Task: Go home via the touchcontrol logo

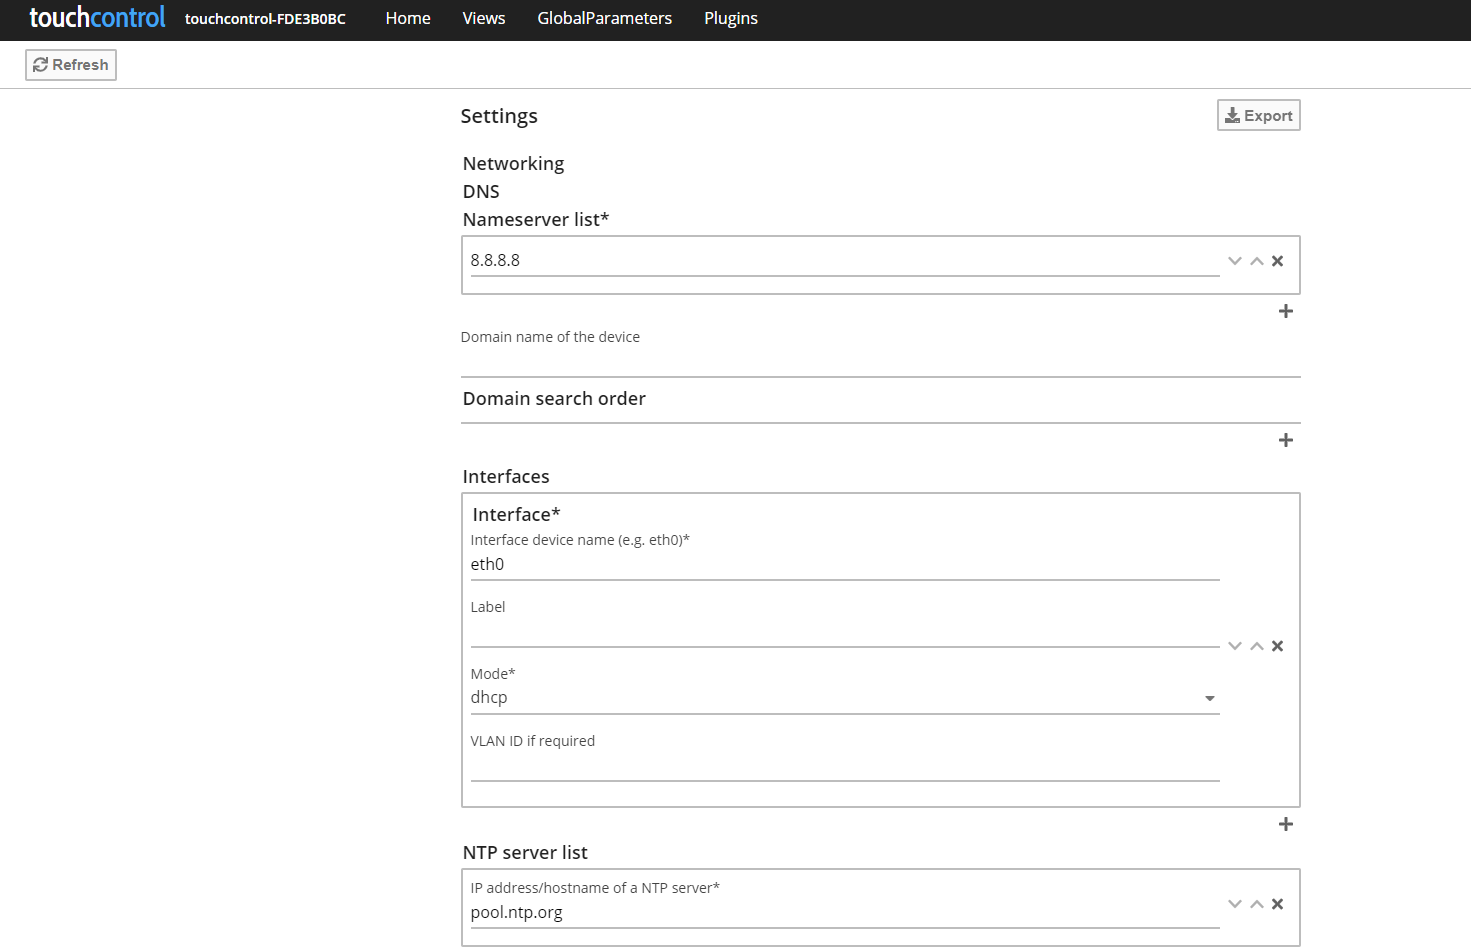Action: (96, 17)
